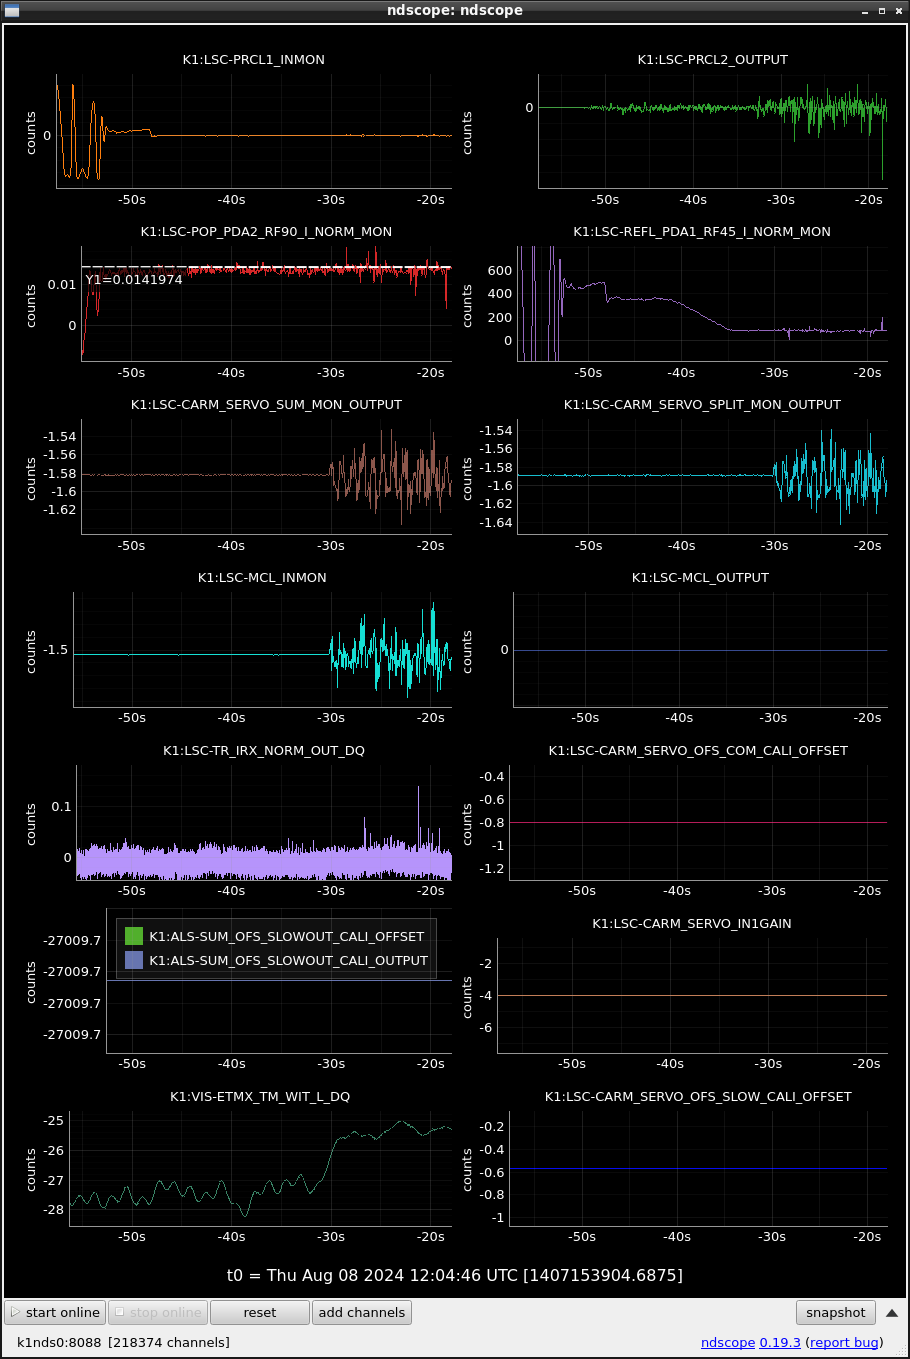The height and width of the screenshot is (1359, 910).
Task: Close the ndscope window
Action: 897,10
